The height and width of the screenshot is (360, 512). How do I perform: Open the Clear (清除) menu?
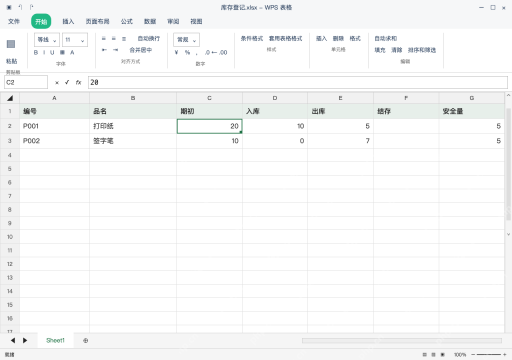[x=397, y=50]
